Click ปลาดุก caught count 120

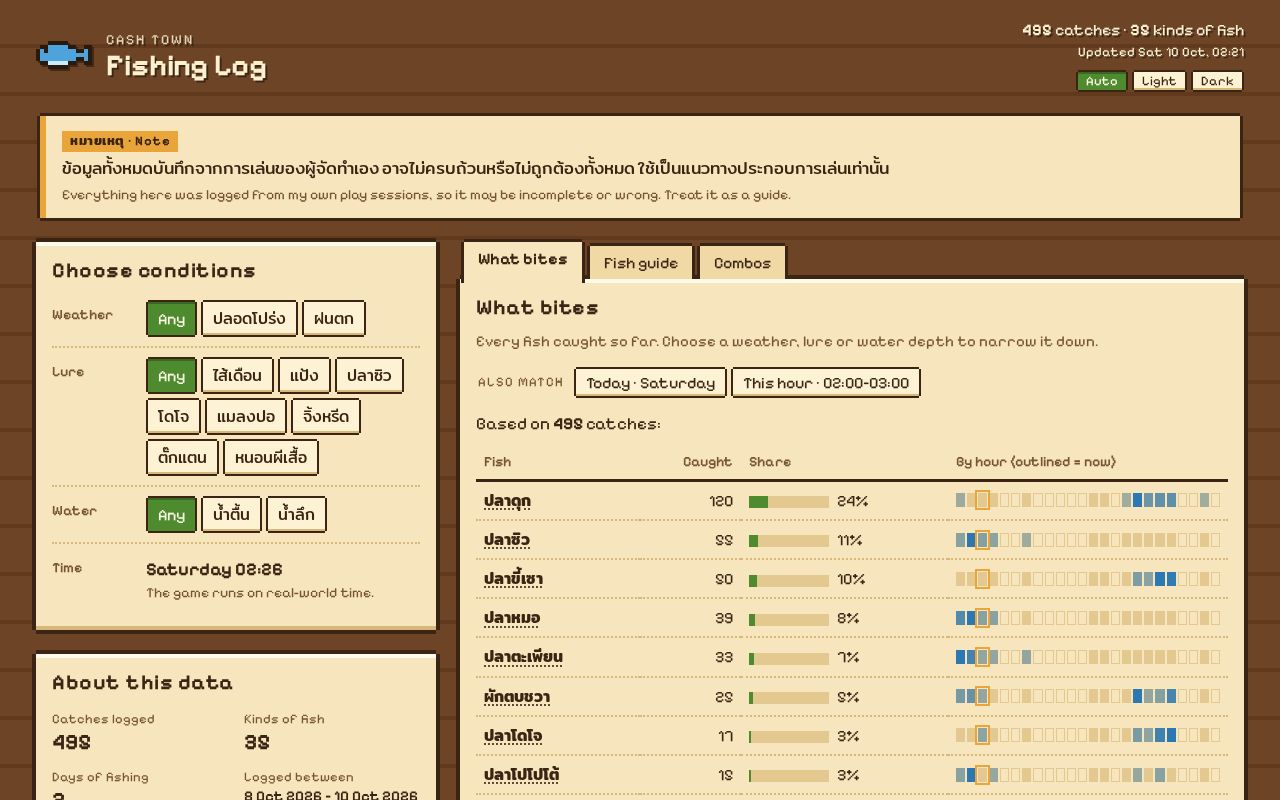(x=721, y=501)
